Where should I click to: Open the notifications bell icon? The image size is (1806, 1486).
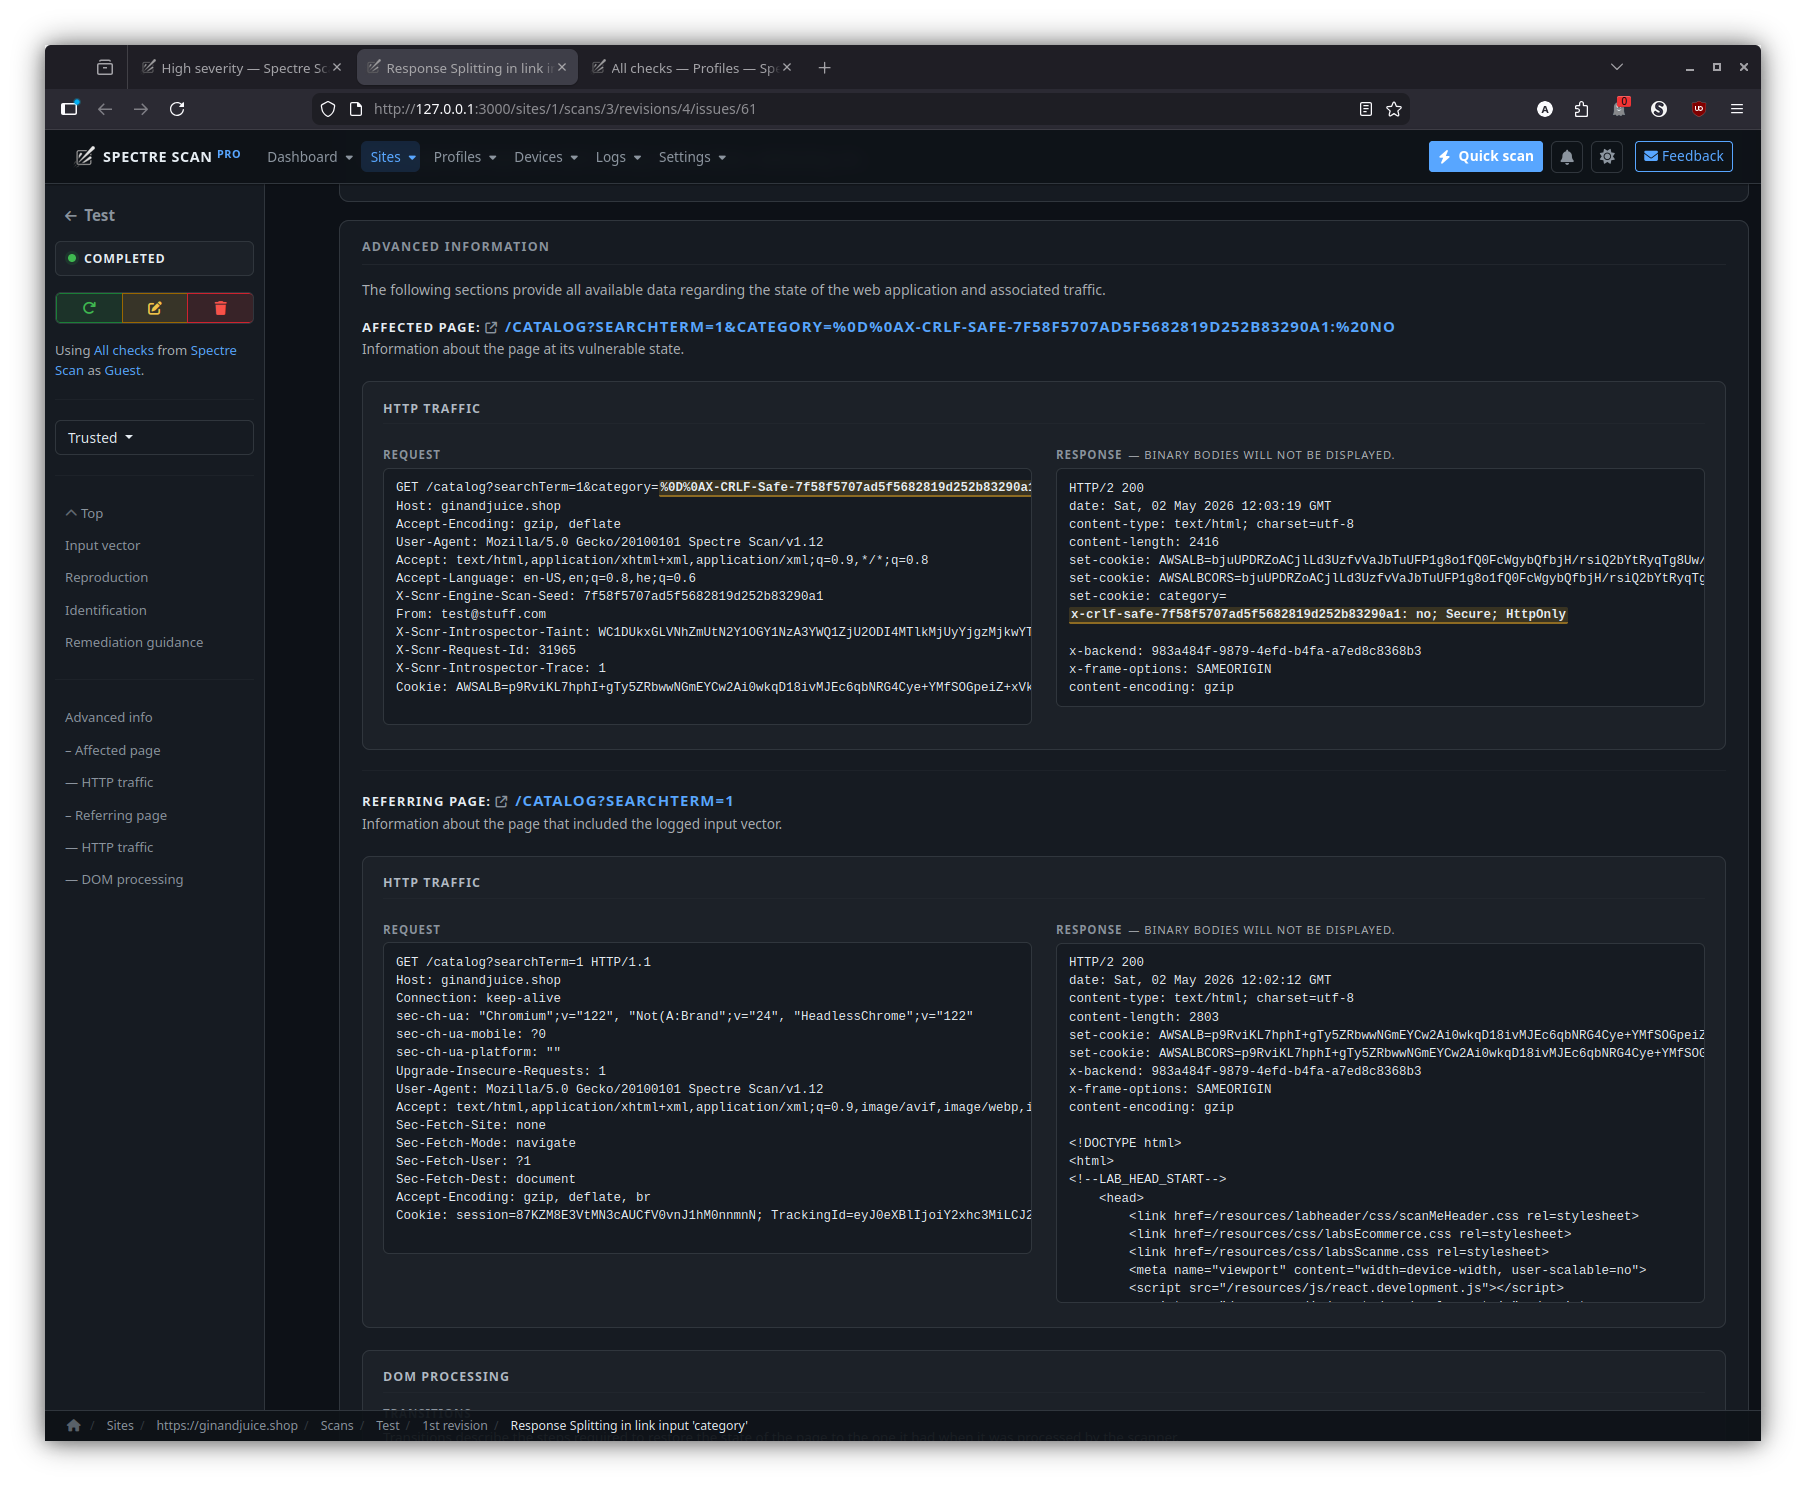(x=1567, y=157)
